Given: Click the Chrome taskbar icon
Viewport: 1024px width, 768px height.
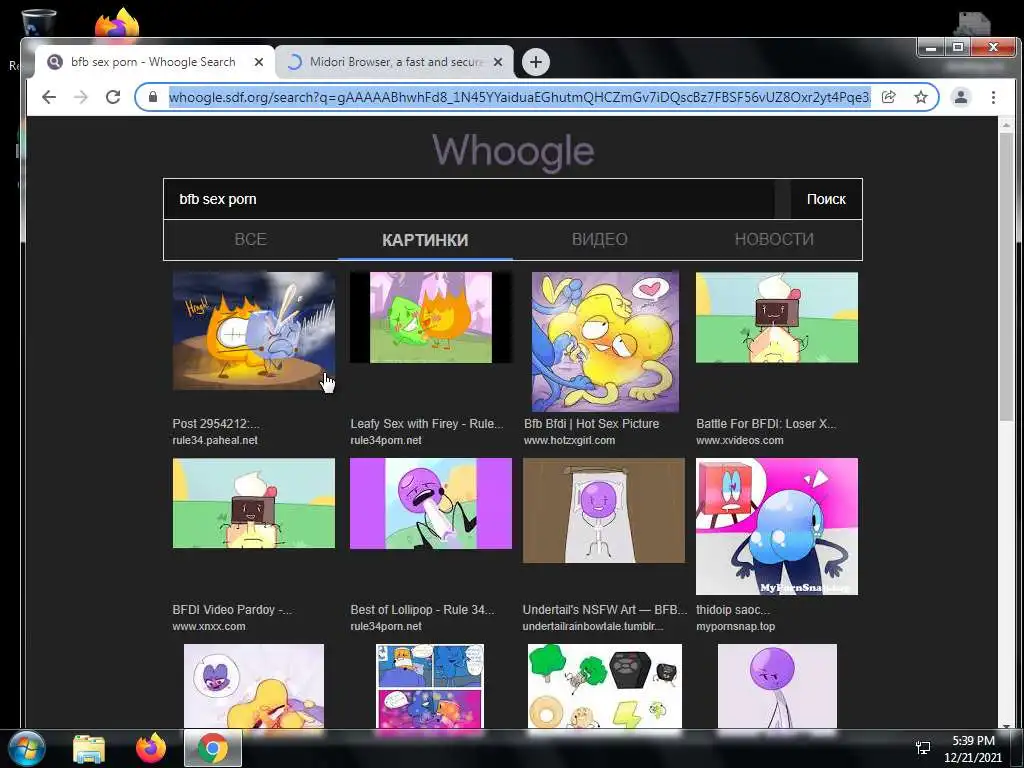Looking at the screenshot, I should coord(213,748).
